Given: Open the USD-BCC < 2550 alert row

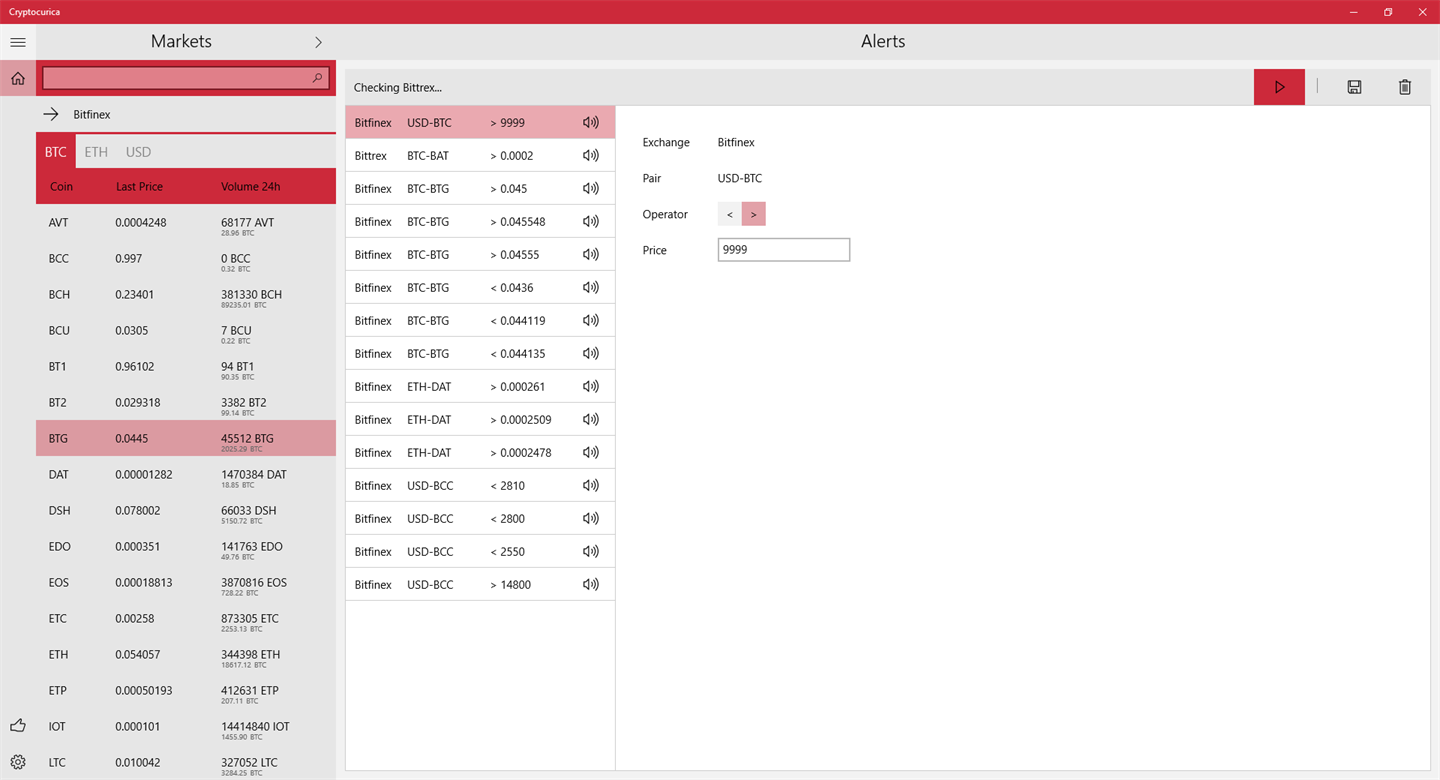Looking at the screenshot, I should click(480, 551).
